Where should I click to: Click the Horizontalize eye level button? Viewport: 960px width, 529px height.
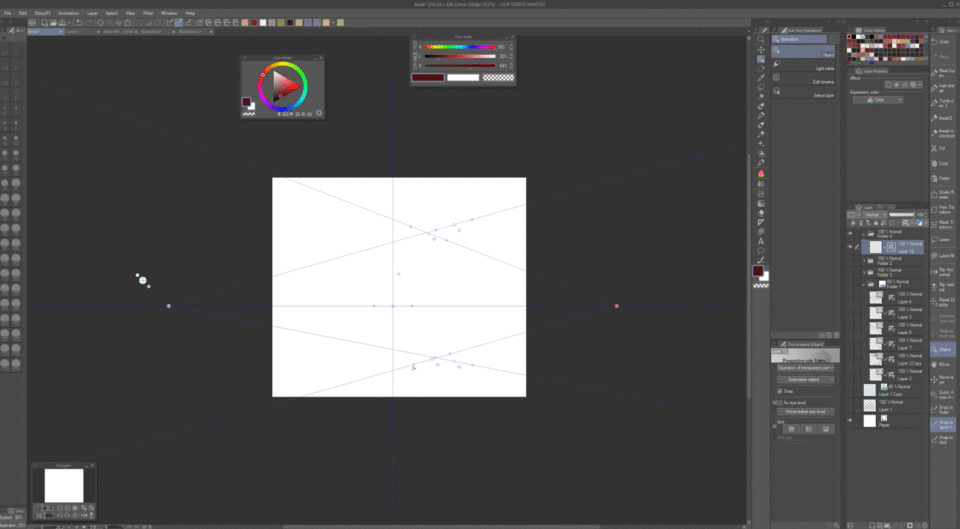(805, 411)
